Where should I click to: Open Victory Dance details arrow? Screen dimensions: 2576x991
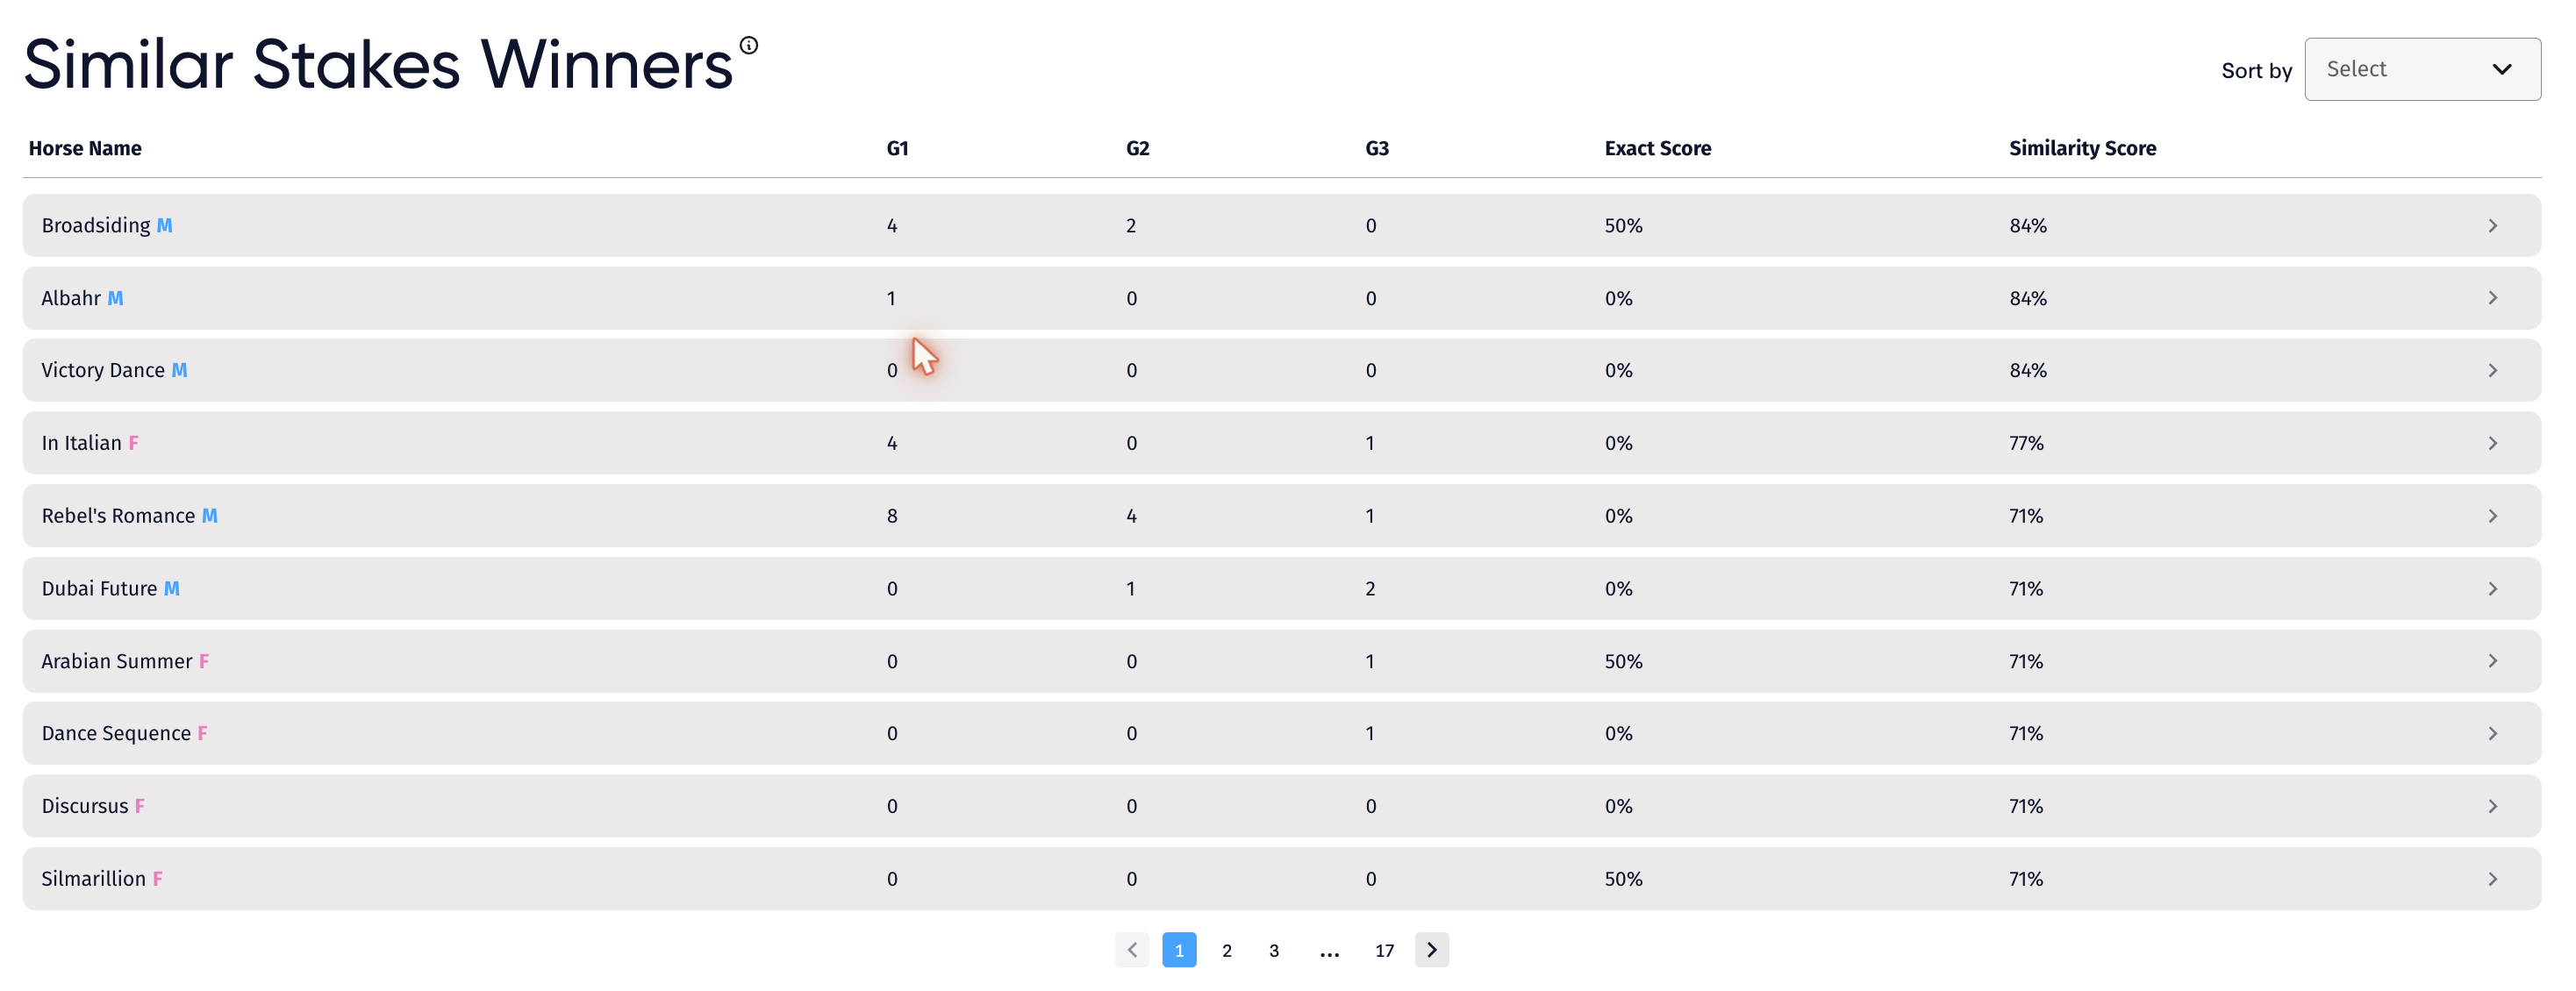(x=2492, y=371)
